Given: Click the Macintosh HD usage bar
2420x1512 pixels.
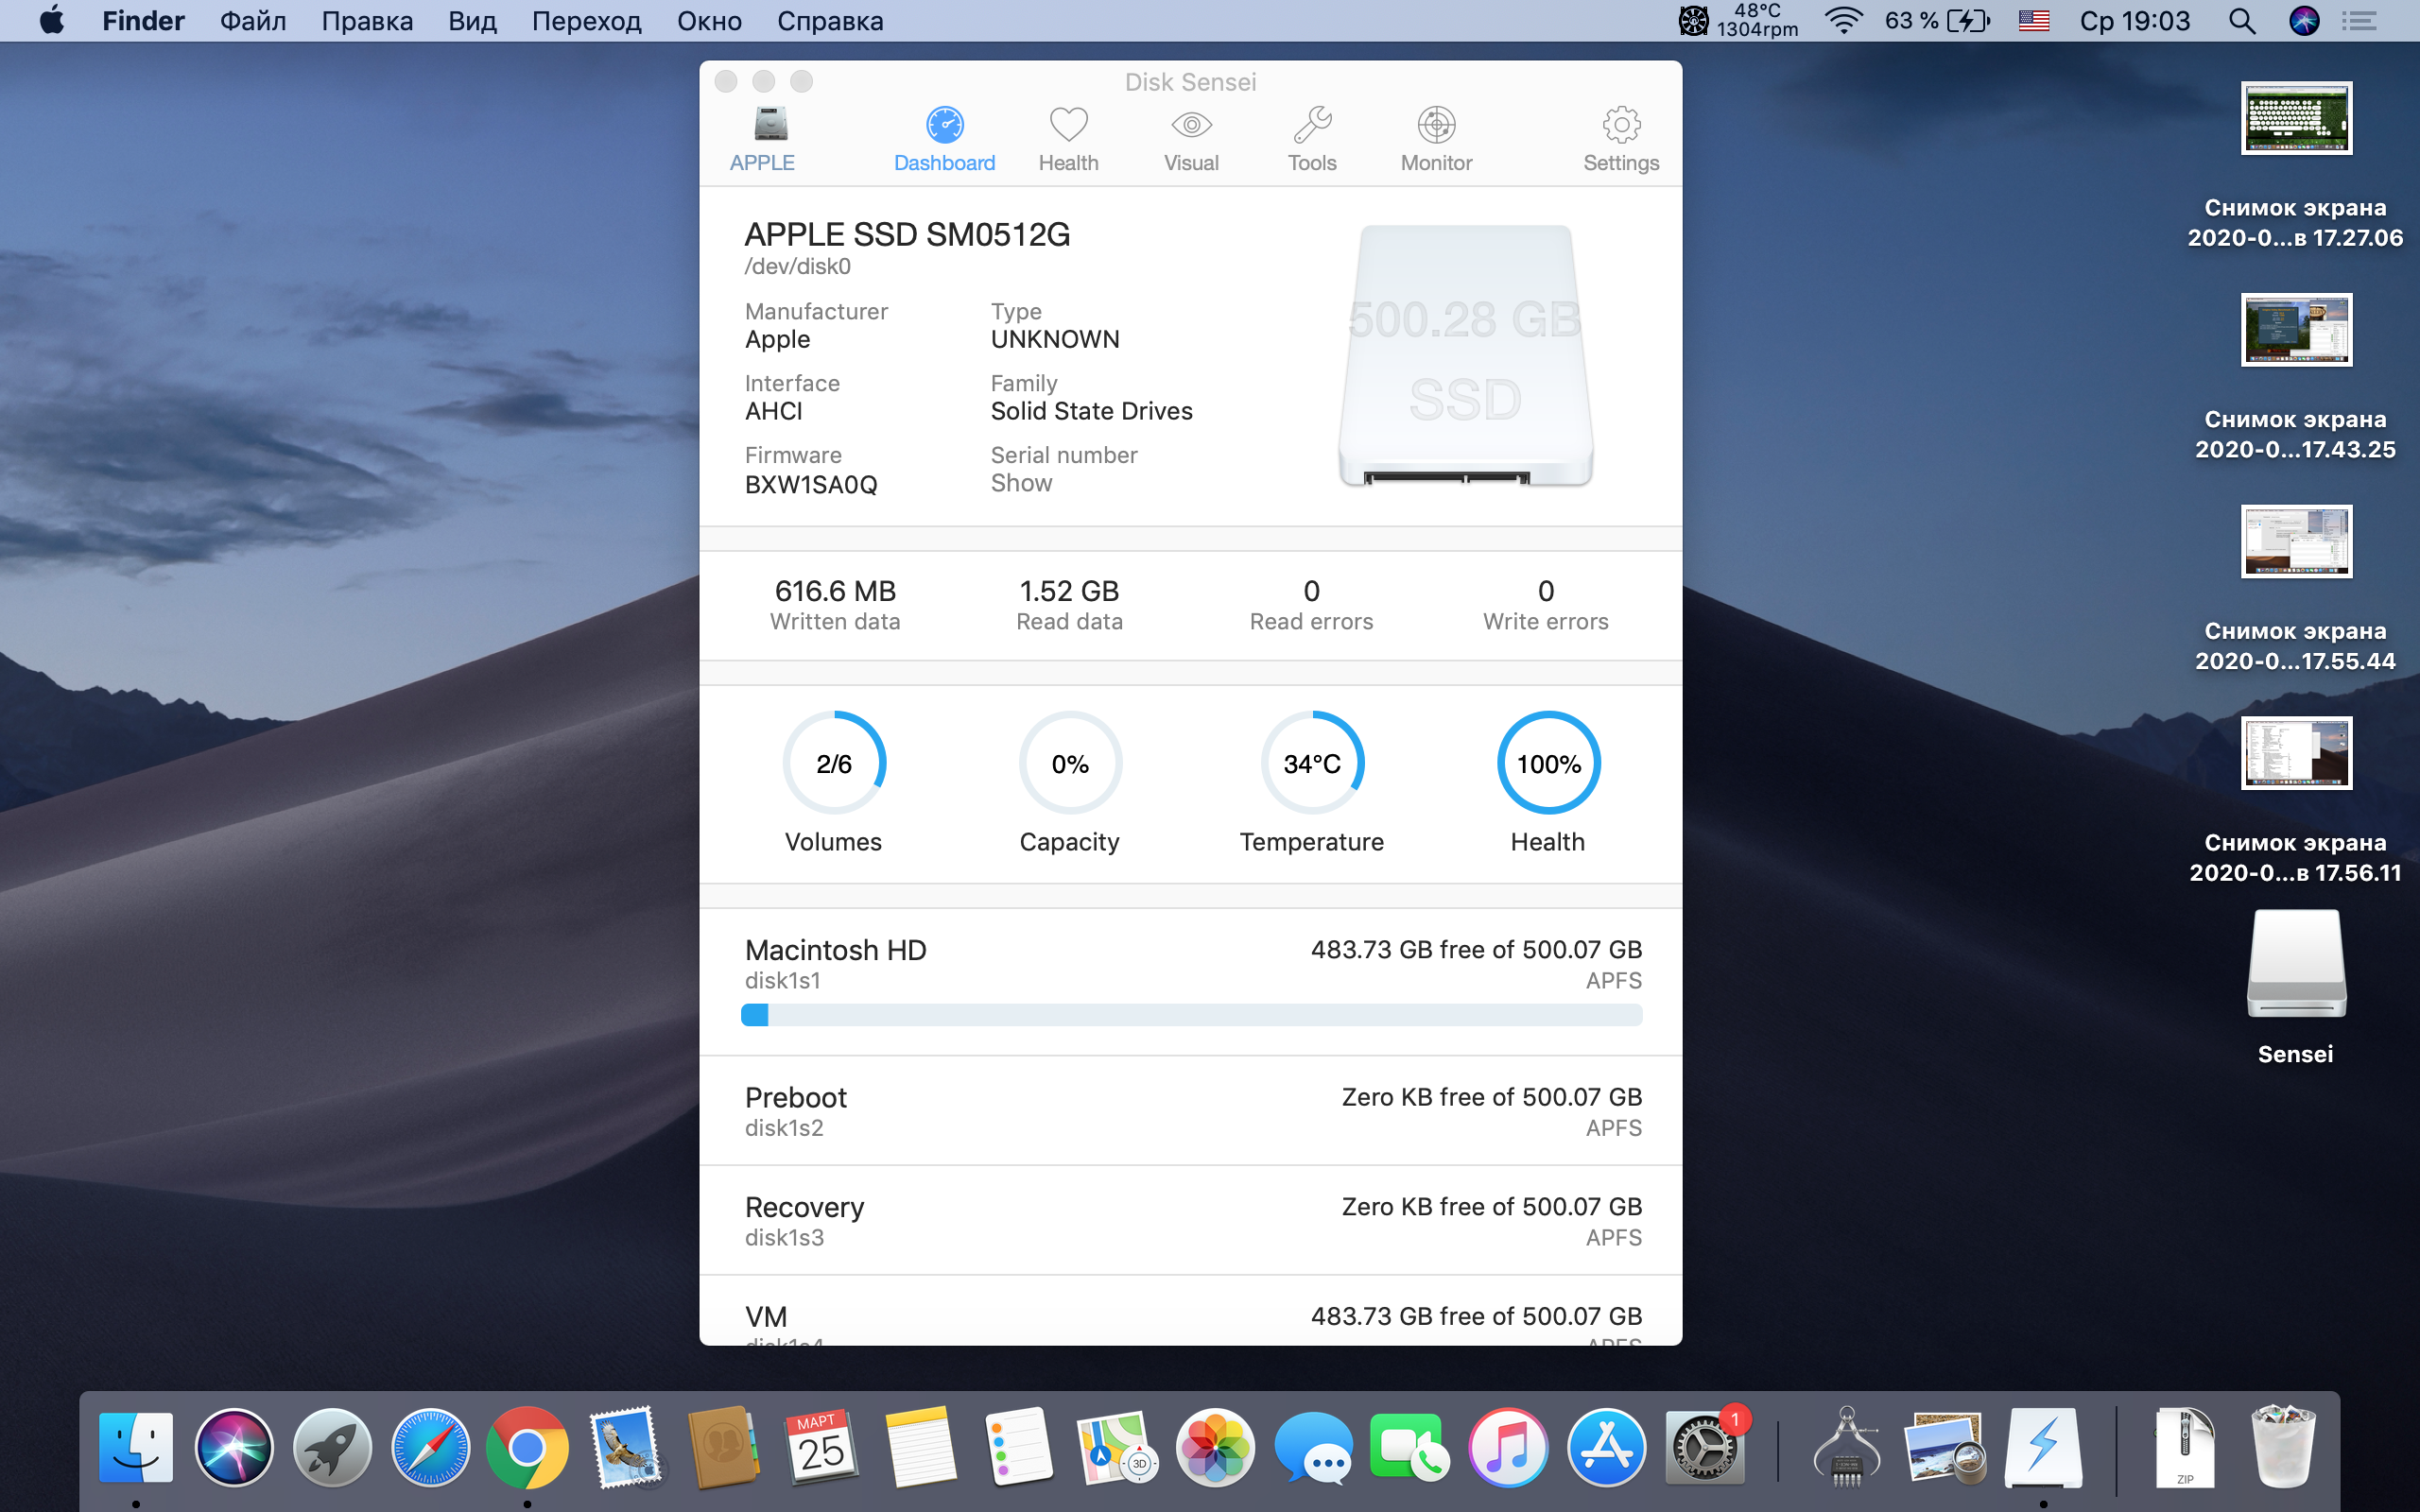Looking at the screenshot, I should coord(1191,1015).
